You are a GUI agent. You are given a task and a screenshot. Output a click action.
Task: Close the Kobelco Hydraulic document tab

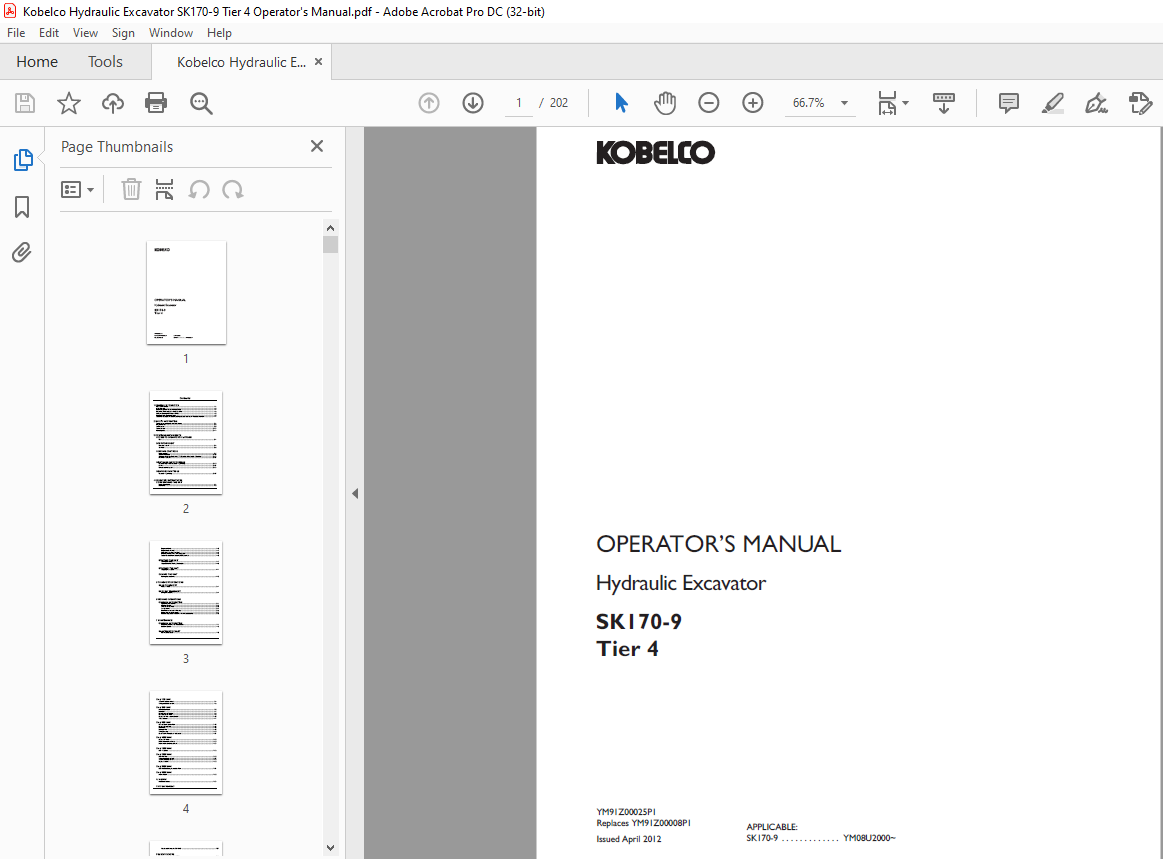tap(318, 62)
